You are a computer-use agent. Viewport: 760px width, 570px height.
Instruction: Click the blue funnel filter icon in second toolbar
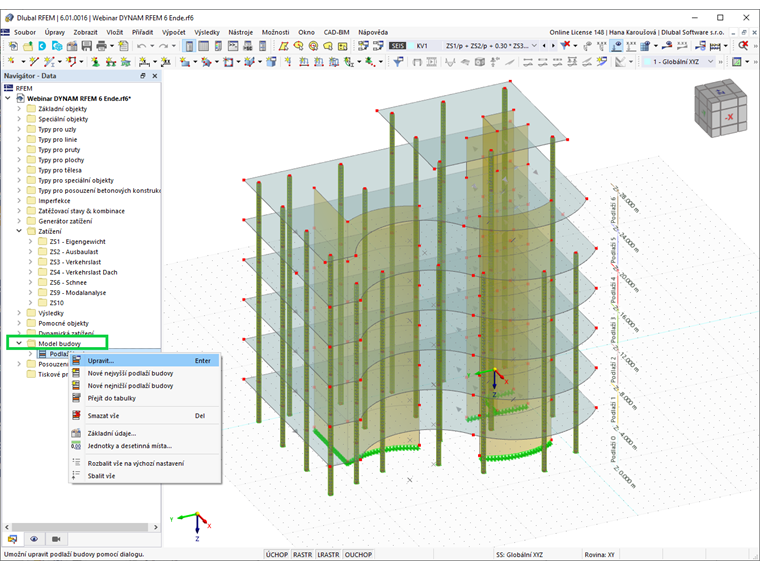point(398,62)
